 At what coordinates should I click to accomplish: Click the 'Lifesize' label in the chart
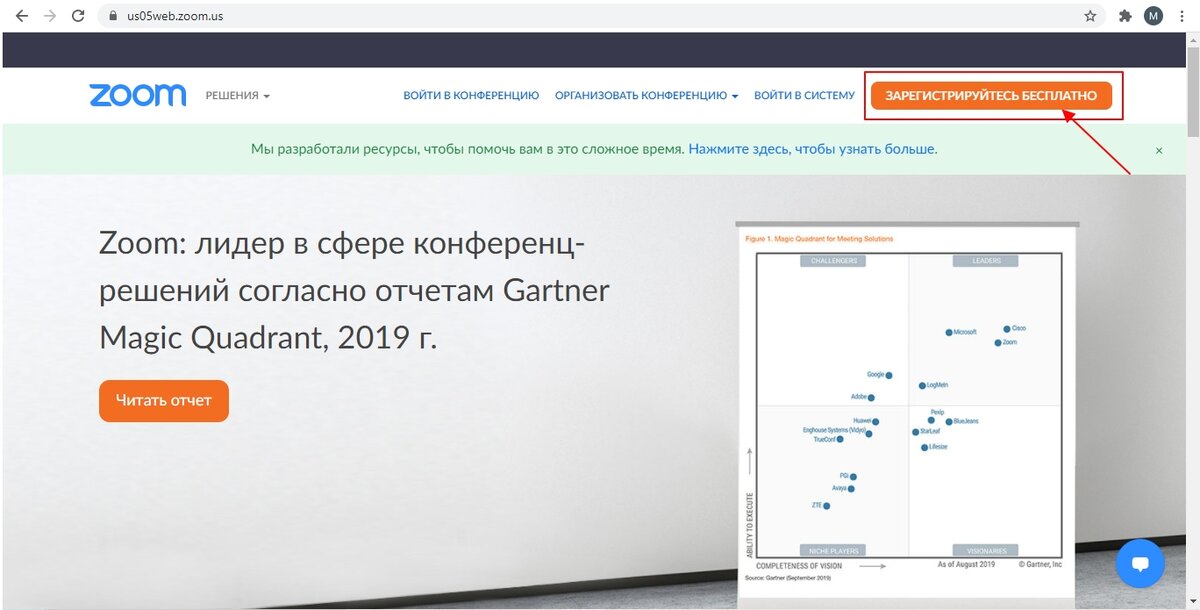click(x=938, y=447)
